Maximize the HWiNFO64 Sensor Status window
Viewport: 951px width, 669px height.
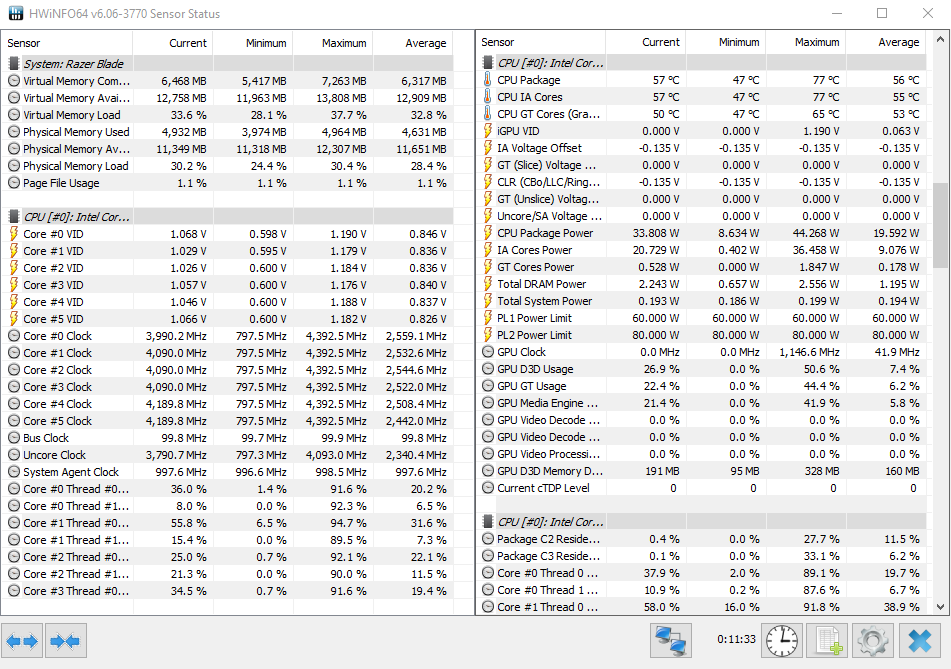(882, 13)
